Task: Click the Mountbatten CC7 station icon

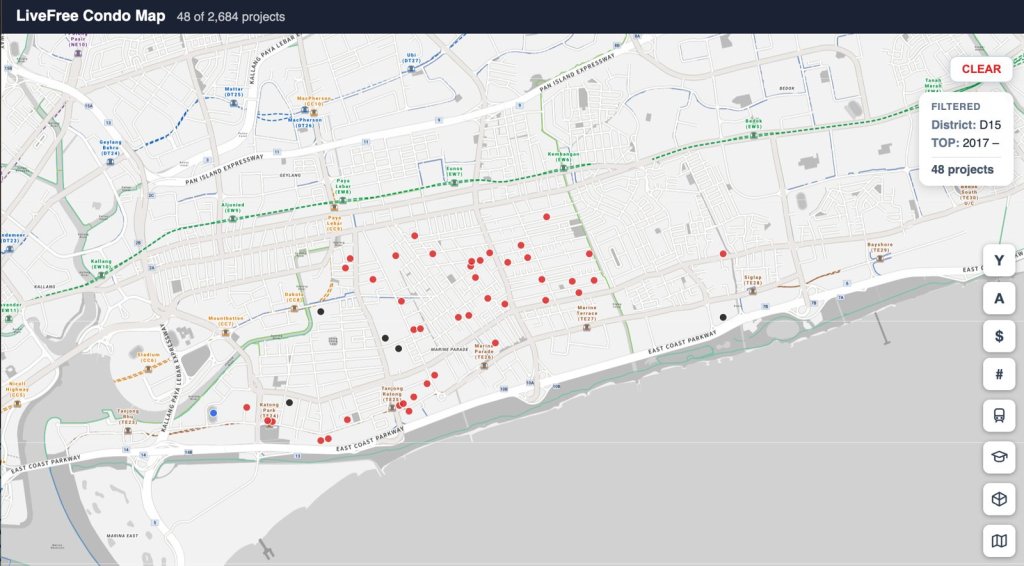Action: click(x=225, y=332)
